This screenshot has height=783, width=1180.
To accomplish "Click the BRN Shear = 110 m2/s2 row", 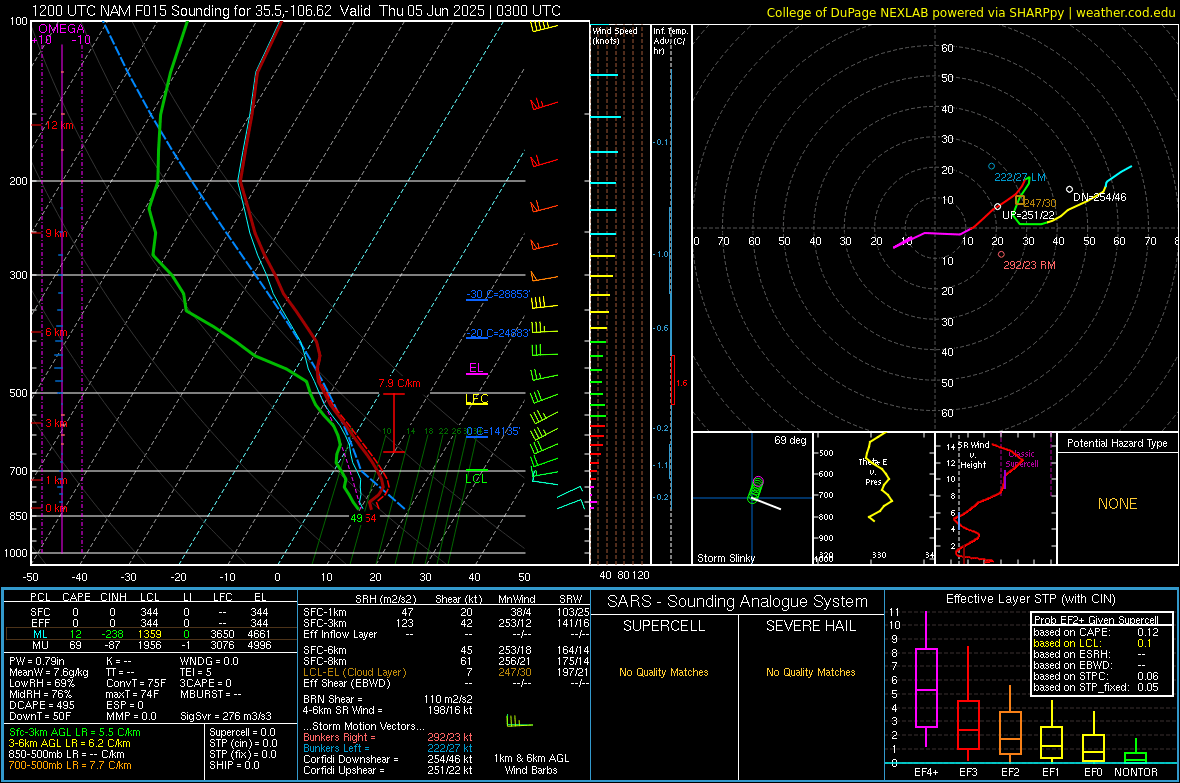I will (x=388, y=699).
